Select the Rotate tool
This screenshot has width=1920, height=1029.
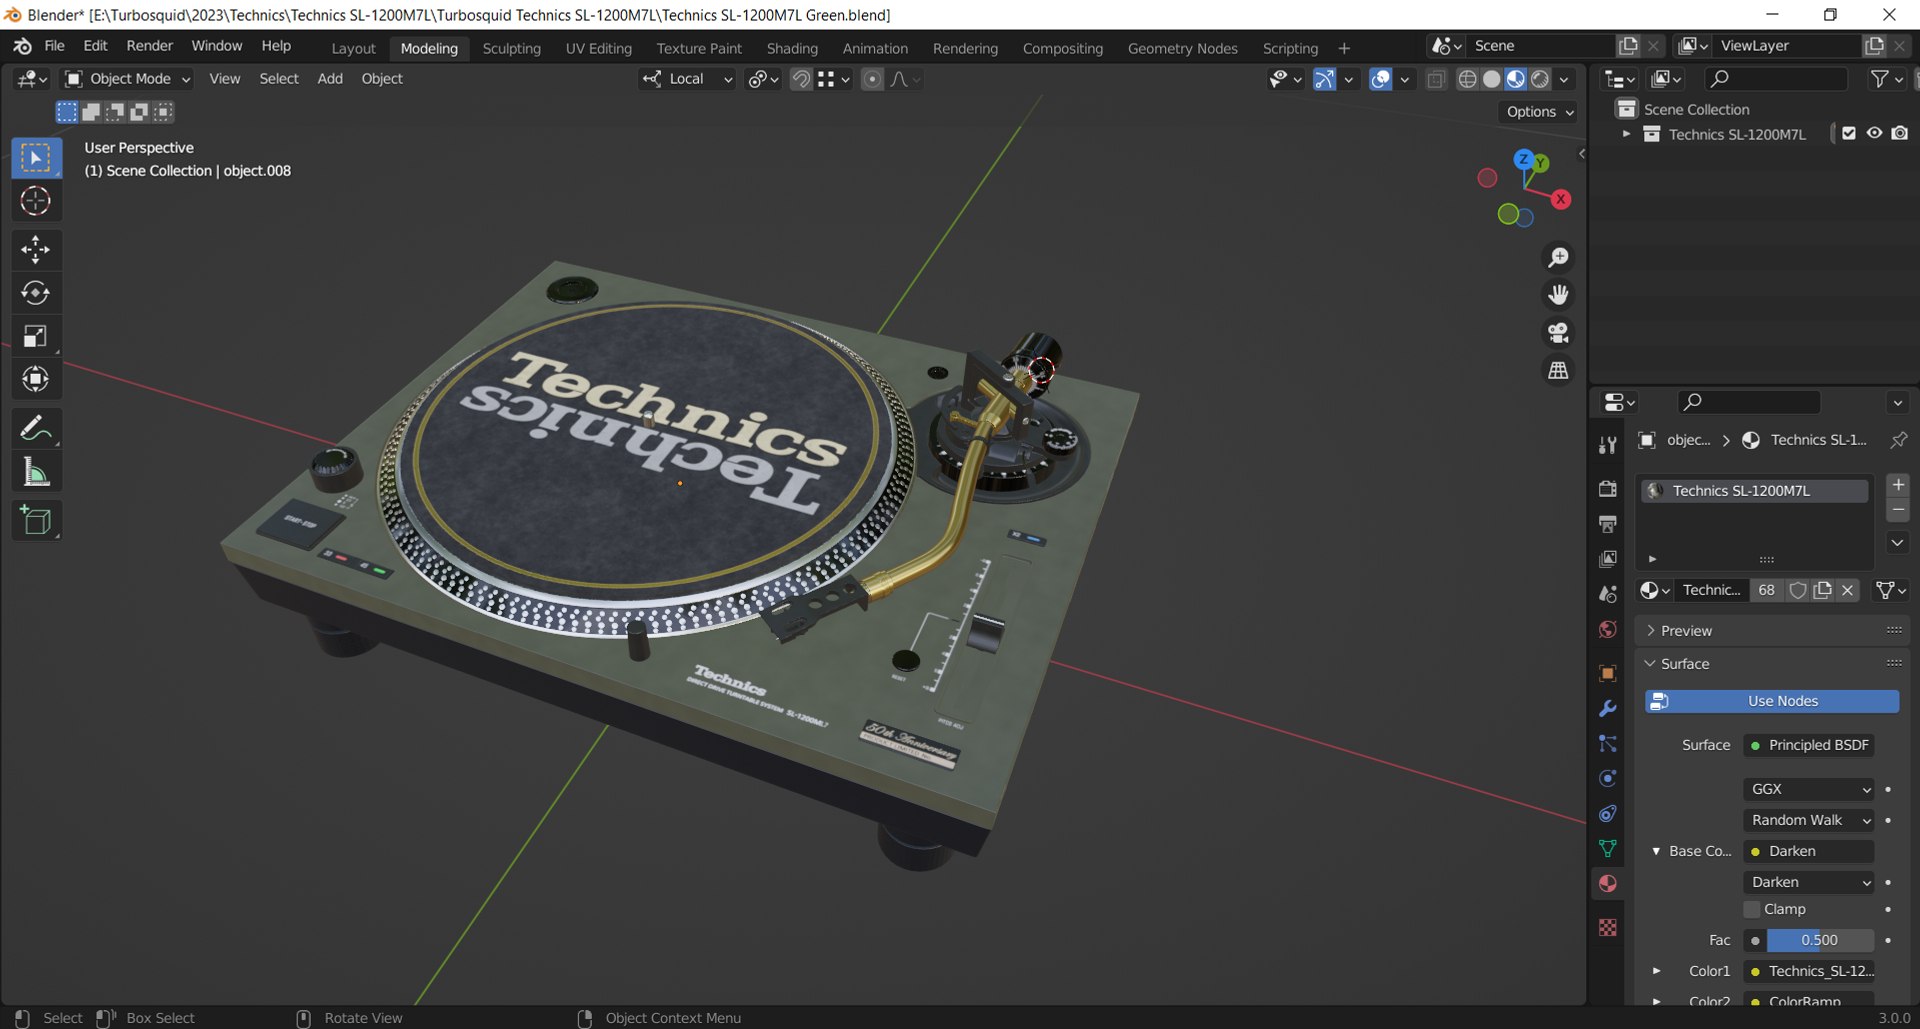[x=36, y=293]
